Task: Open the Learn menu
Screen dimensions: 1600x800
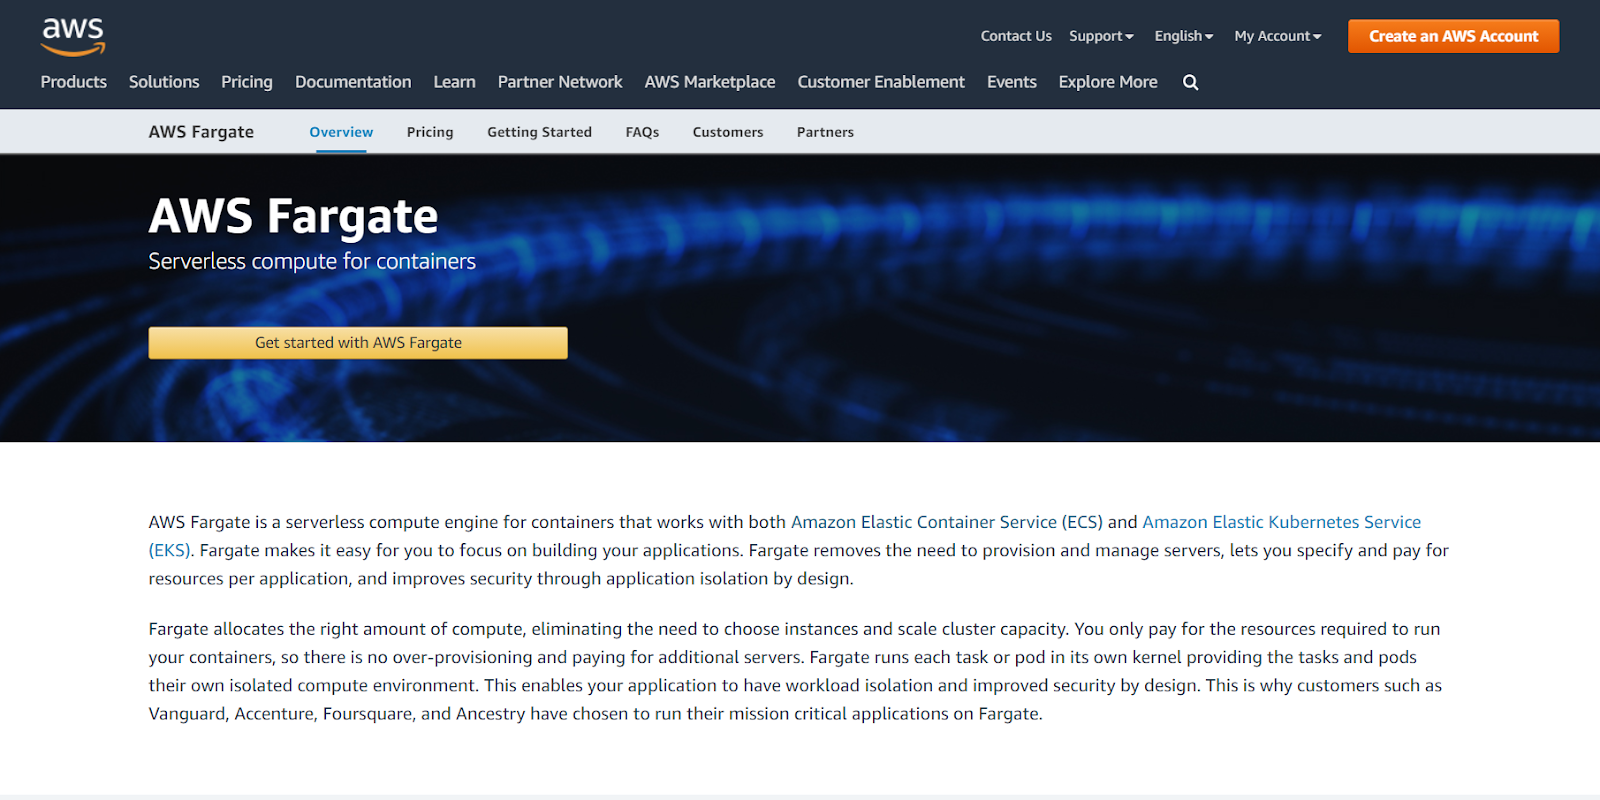Action: pos(454,82)
